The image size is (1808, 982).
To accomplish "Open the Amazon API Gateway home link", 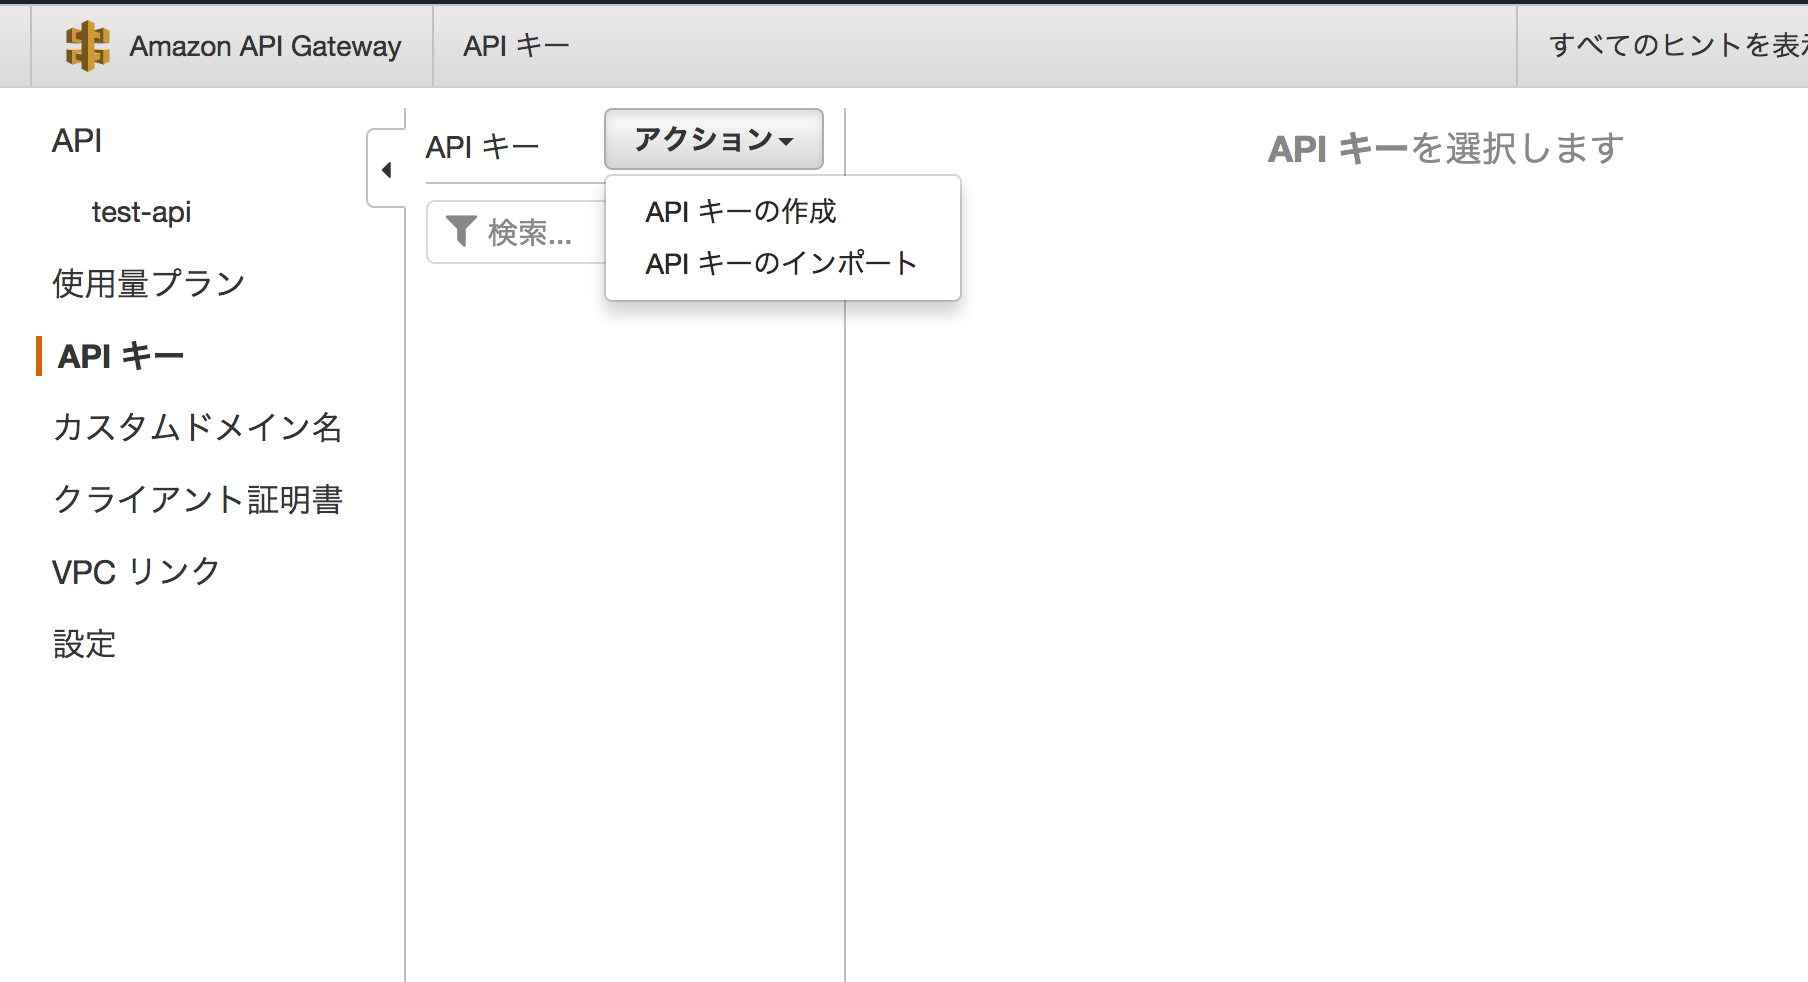I will tap(265, 46).
